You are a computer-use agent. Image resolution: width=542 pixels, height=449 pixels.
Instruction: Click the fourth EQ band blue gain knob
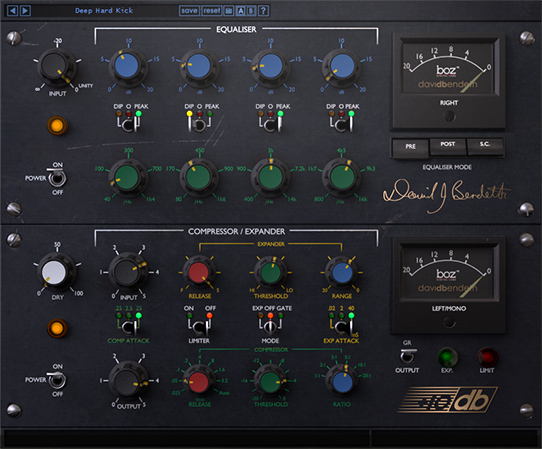[342, 66]
